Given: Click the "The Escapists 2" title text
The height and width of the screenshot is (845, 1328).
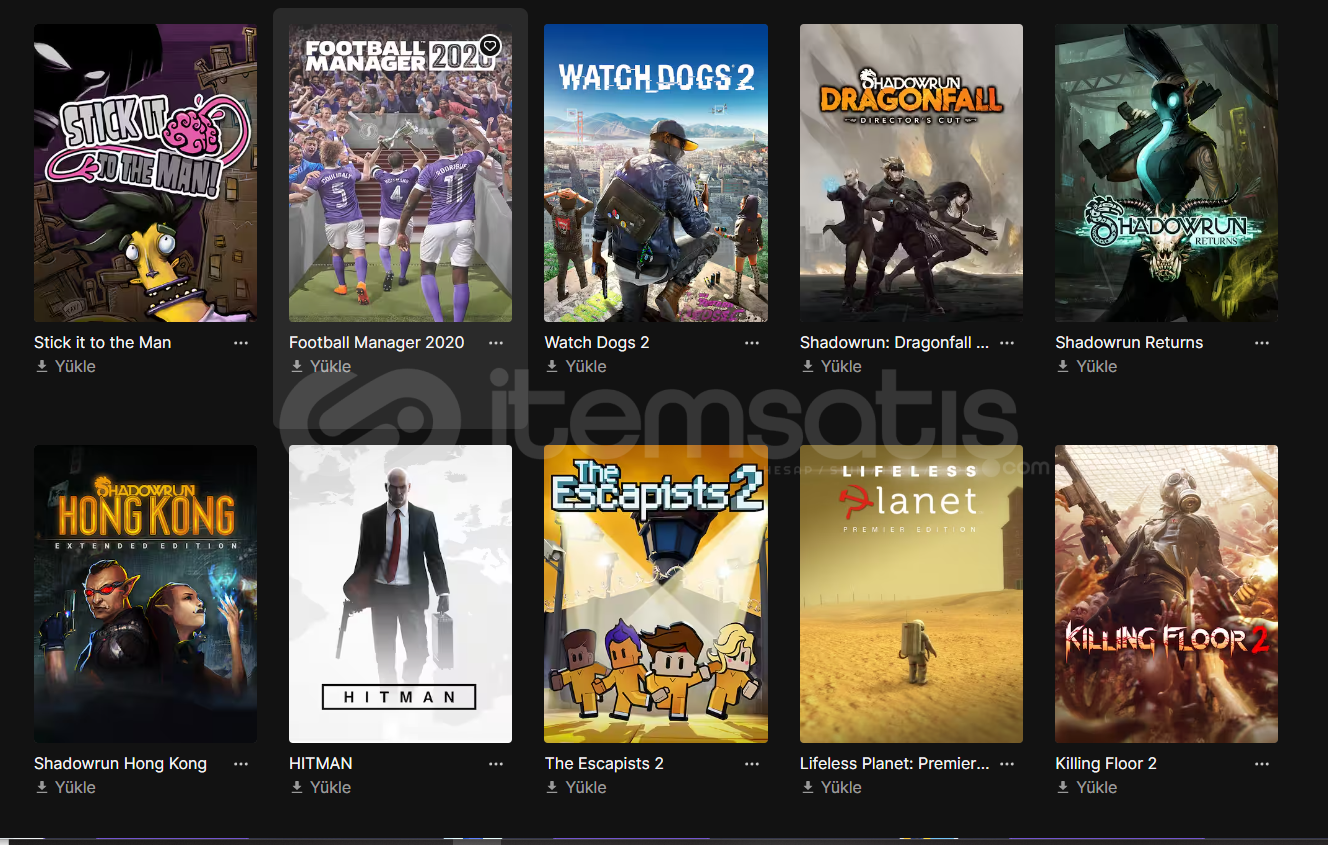Looking at the screenshot, I should 604,763.
